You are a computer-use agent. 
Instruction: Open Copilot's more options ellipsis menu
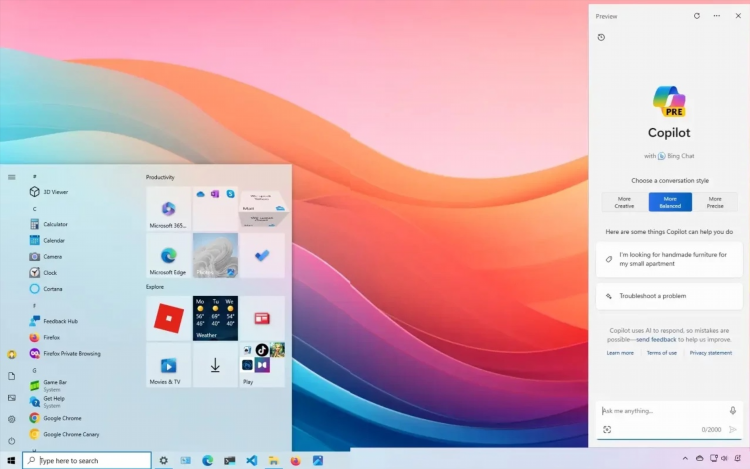(x=717, y=16)
